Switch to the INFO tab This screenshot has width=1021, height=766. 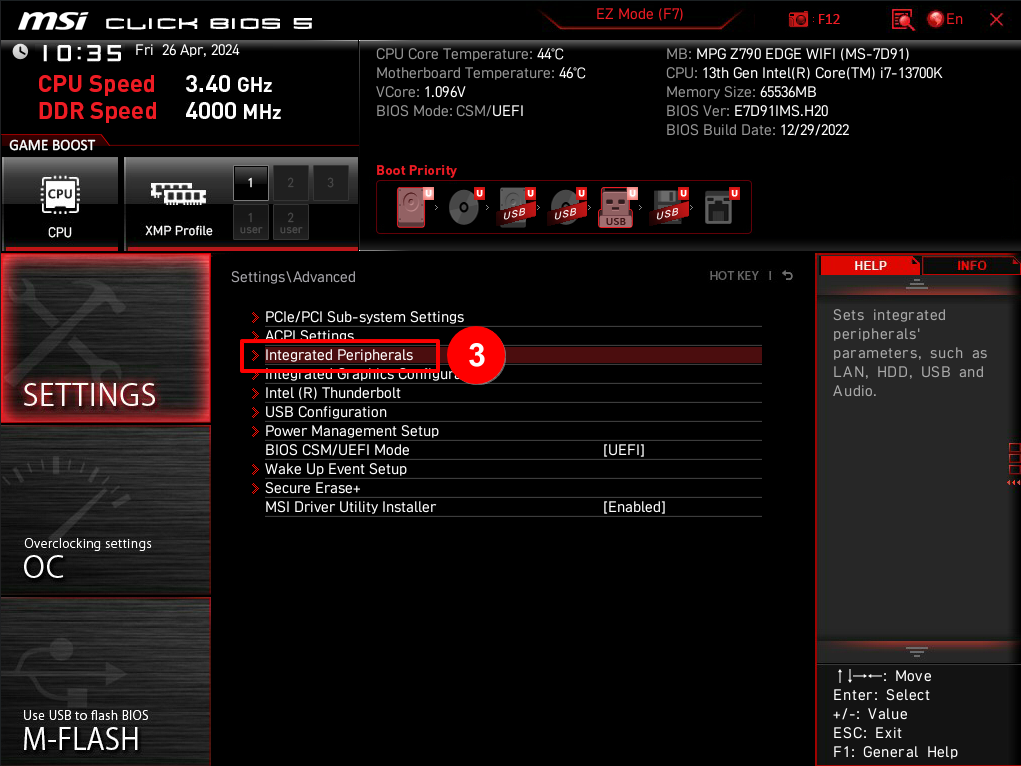click(969, 265)
